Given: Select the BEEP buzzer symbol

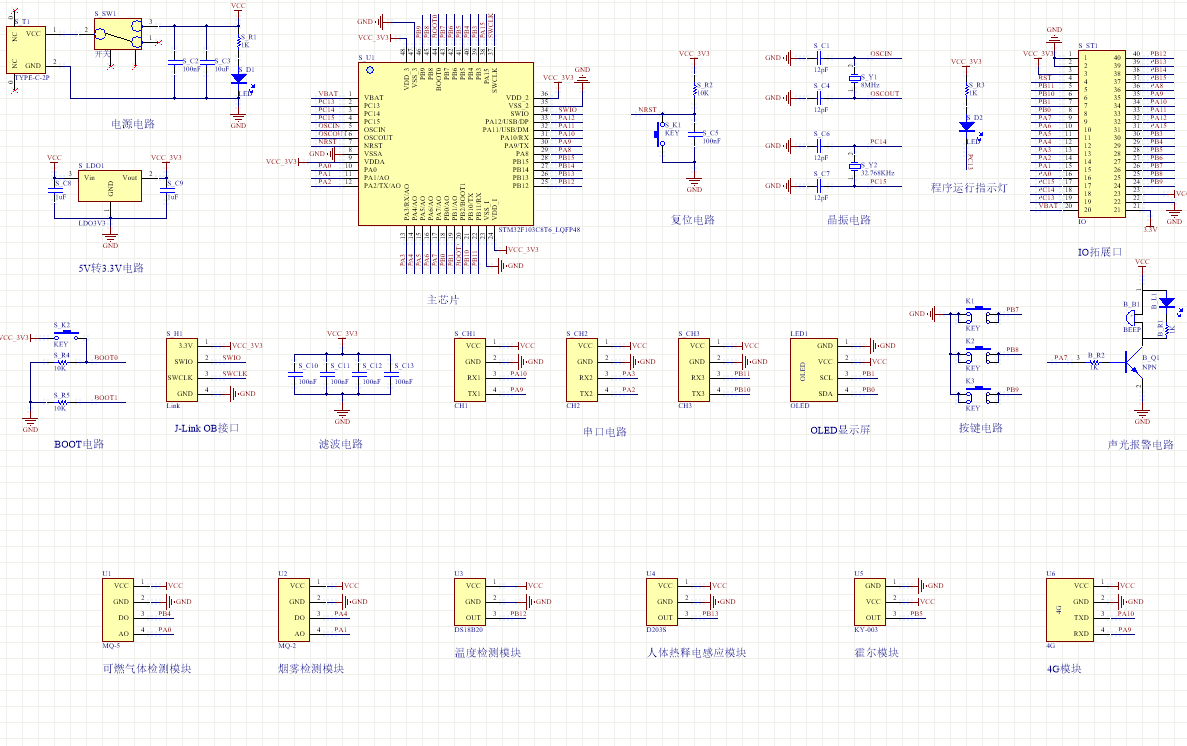Looking at the screenshot, I should click(1133, 318).
